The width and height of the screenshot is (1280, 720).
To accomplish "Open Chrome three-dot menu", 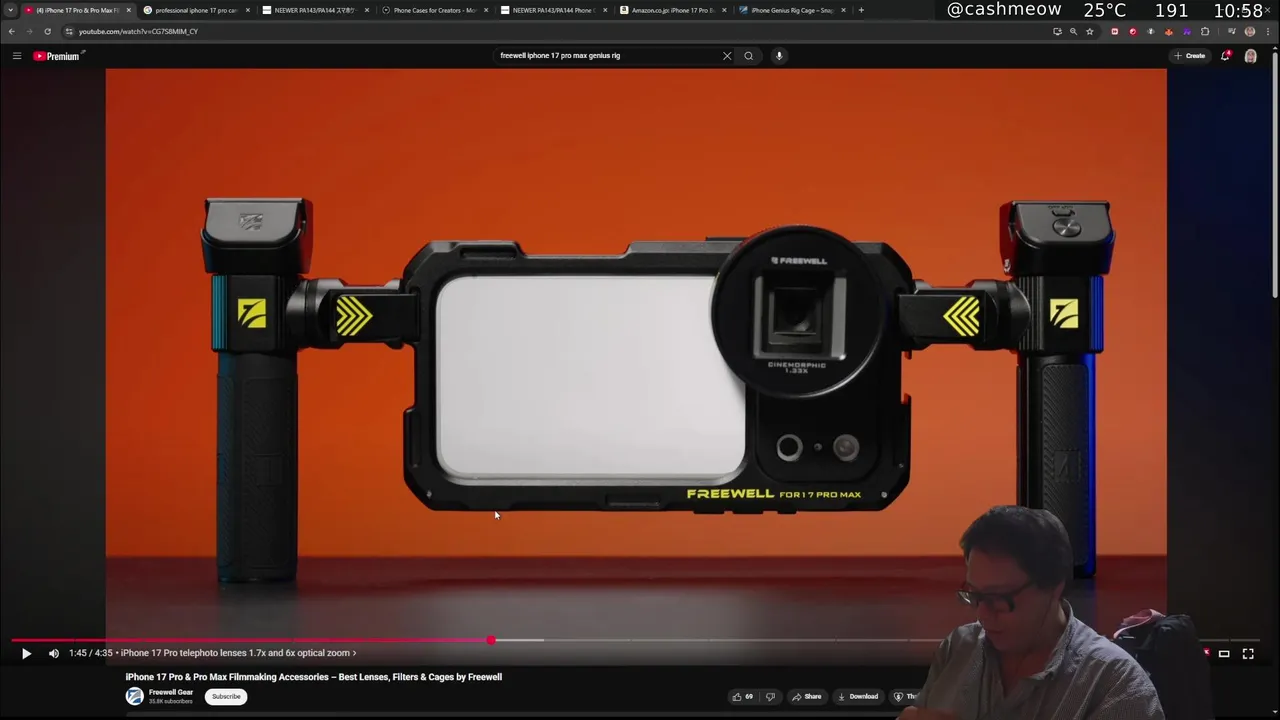I will (x=1268, y=31).
